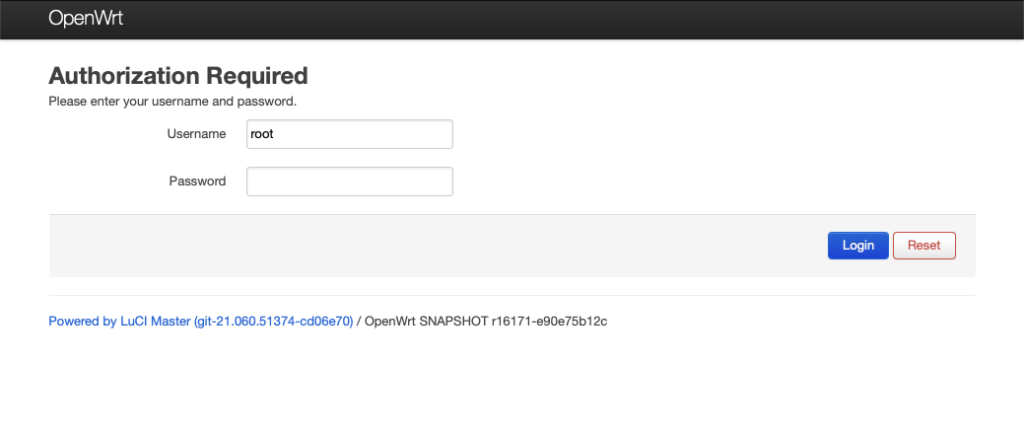This screenshot has width=1024, height=436.
Task: Click into the Password field
Action: (349, 181)
